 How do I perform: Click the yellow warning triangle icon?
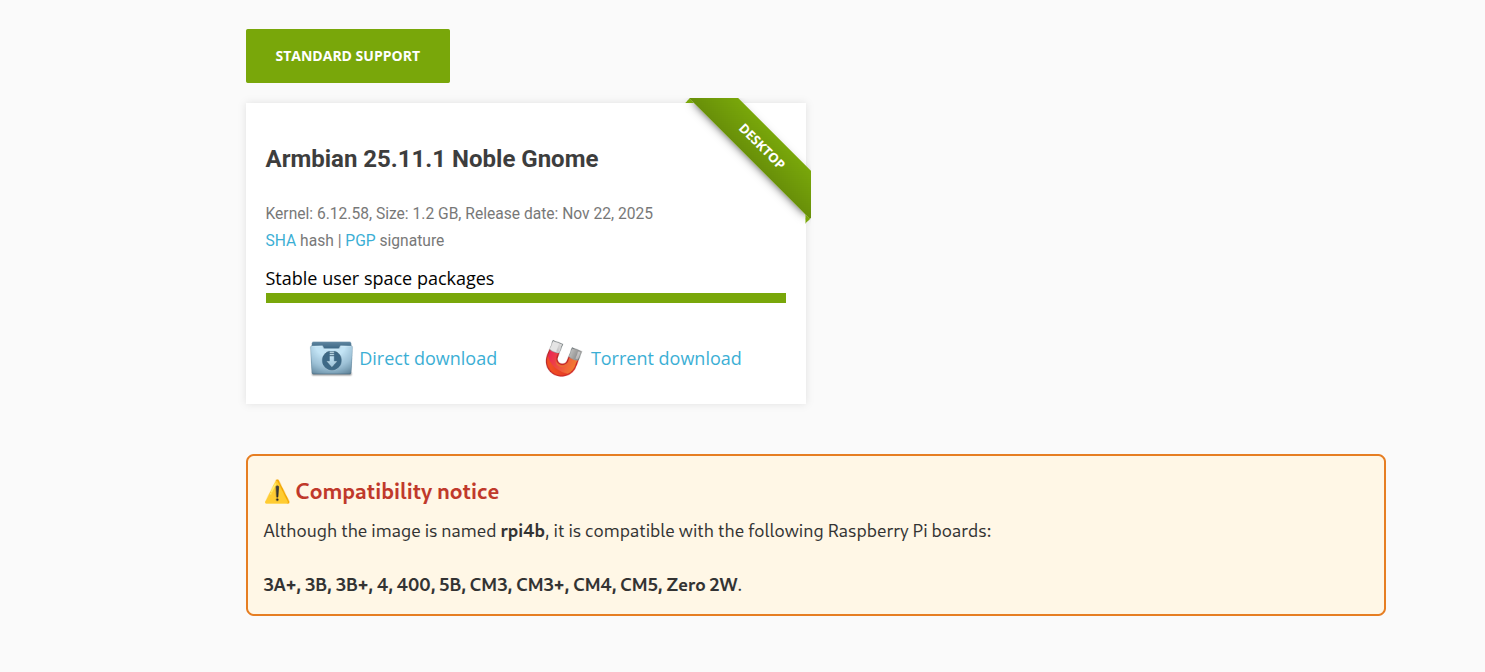tap(277, 492)
